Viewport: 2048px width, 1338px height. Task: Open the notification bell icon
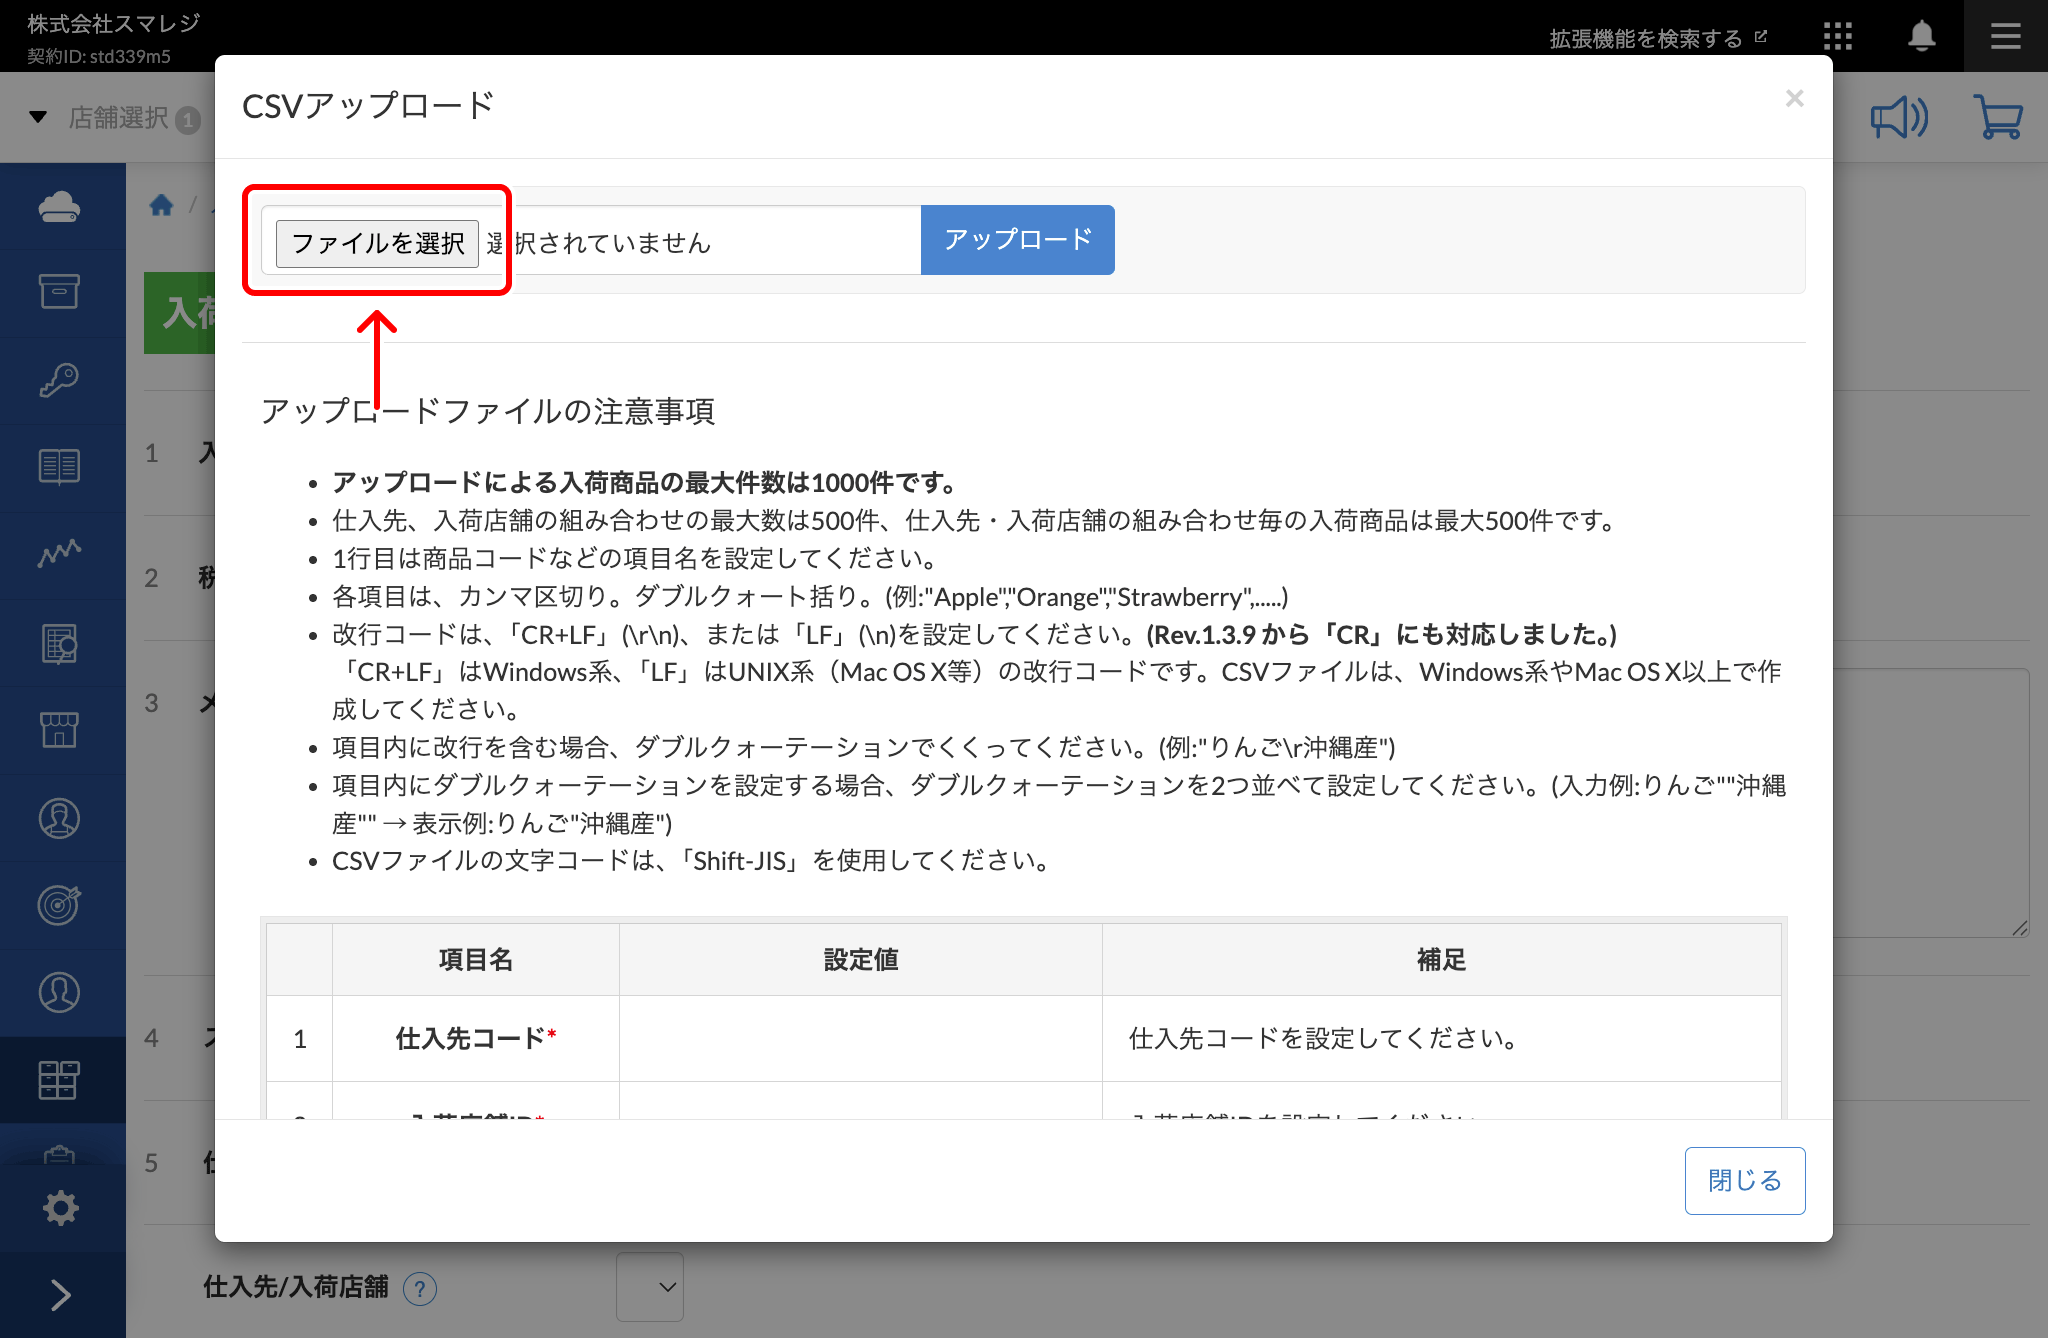coord(1921,37)
